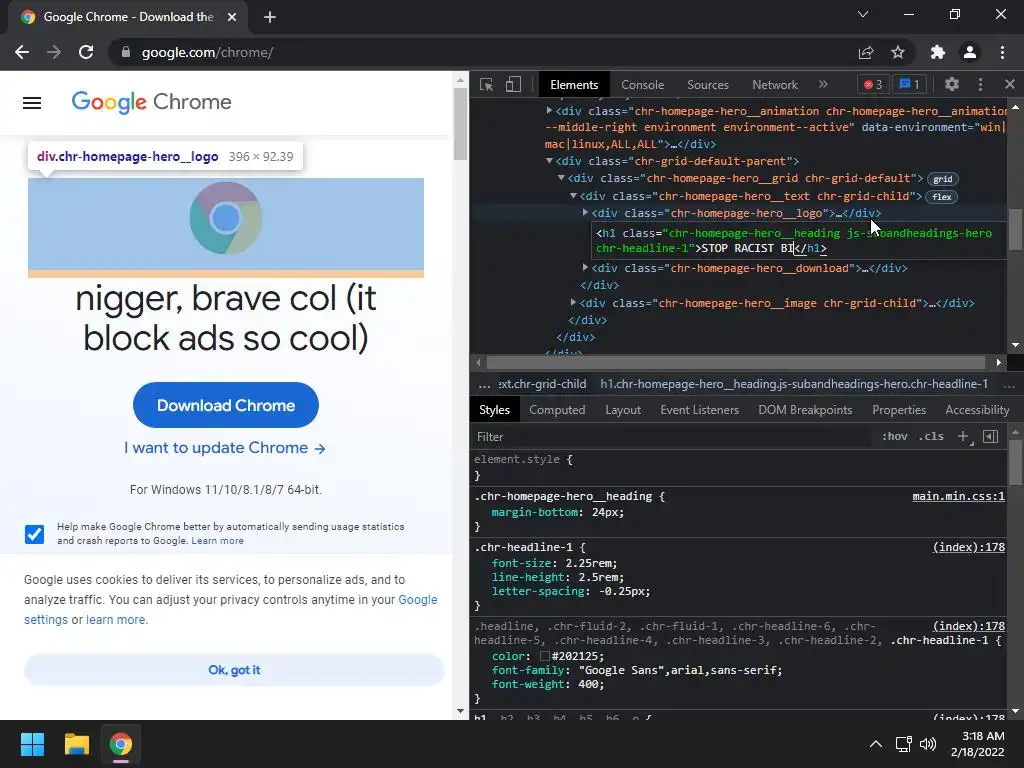Viewport: 1024px width, 768px height.
Task: Open the Properties tab
Action: [x=899, y=410]
